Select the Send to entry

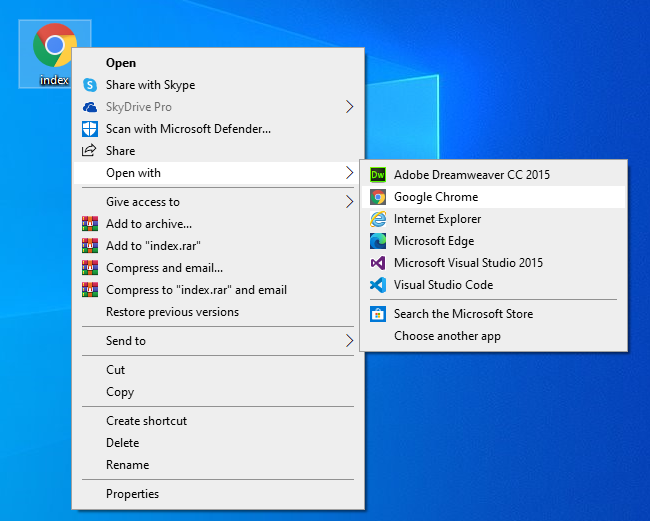tap(218, 341)
